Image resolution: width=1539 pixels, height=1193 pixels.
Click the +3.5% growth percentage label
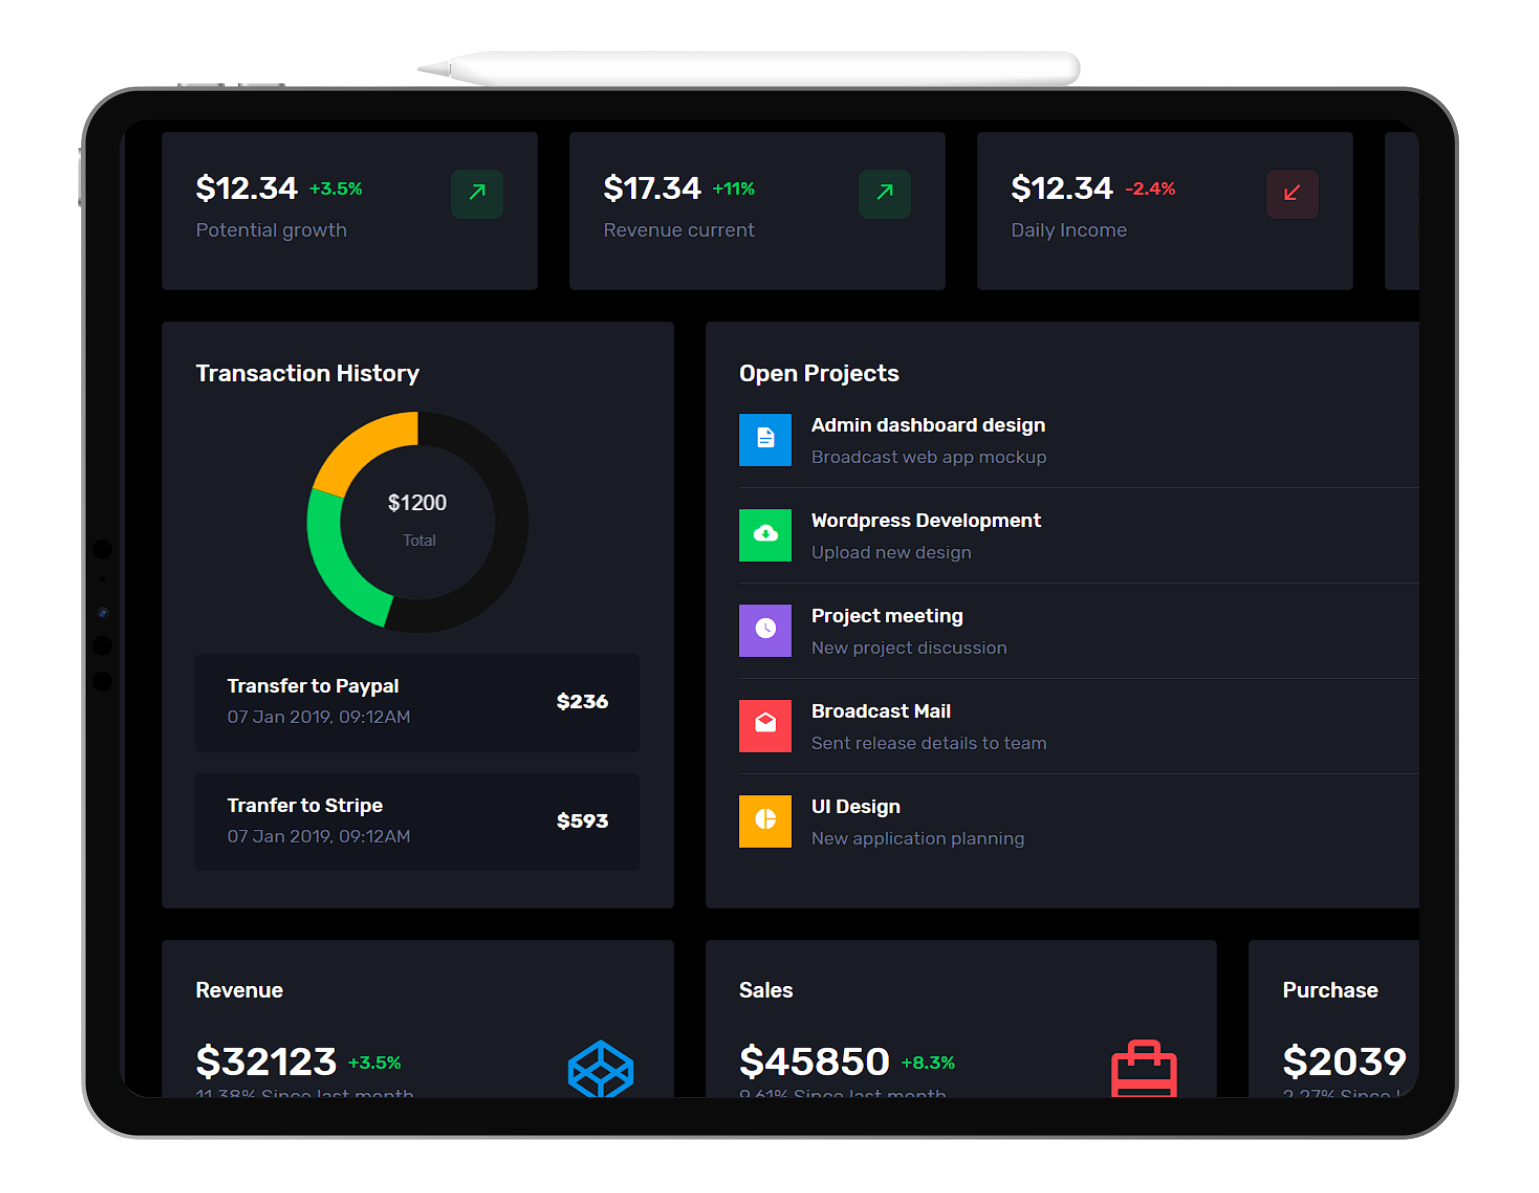tap(336, 188)
